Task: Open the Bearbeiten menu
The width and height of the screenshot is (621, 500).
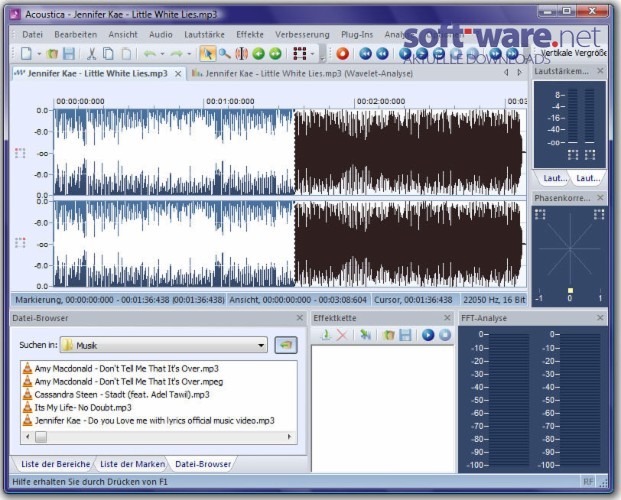Action: click(x=76, y=34)
